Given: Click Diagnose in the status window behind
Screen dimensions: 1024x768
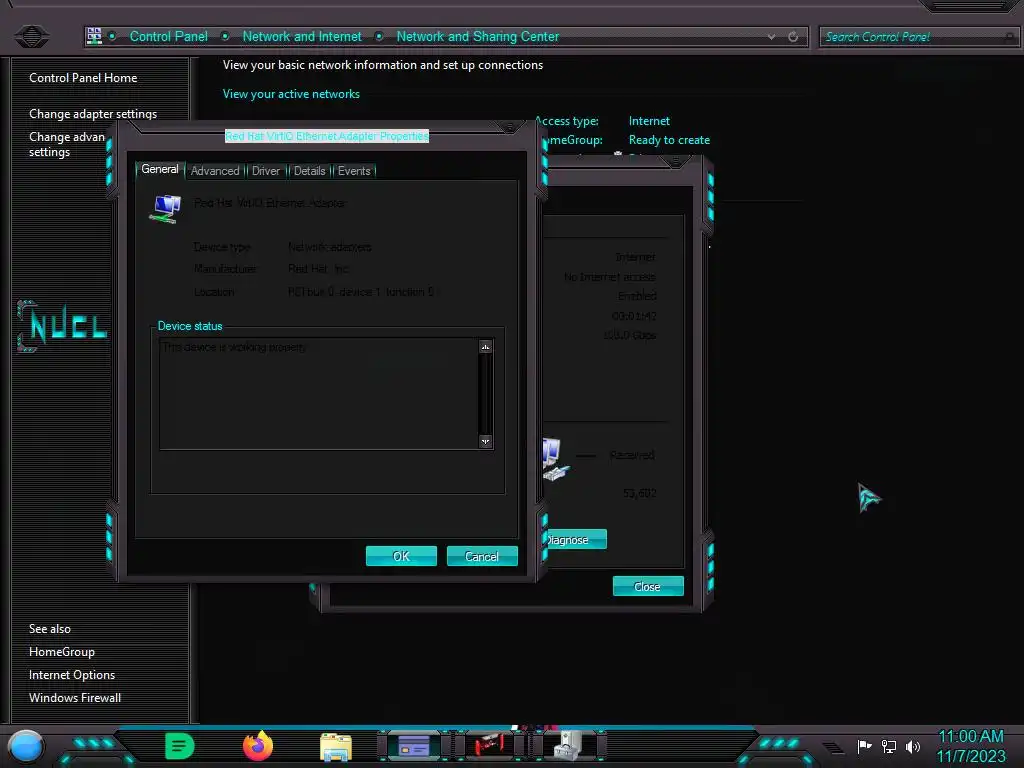Looking at the screenshot, I should [x=575, y=539].
